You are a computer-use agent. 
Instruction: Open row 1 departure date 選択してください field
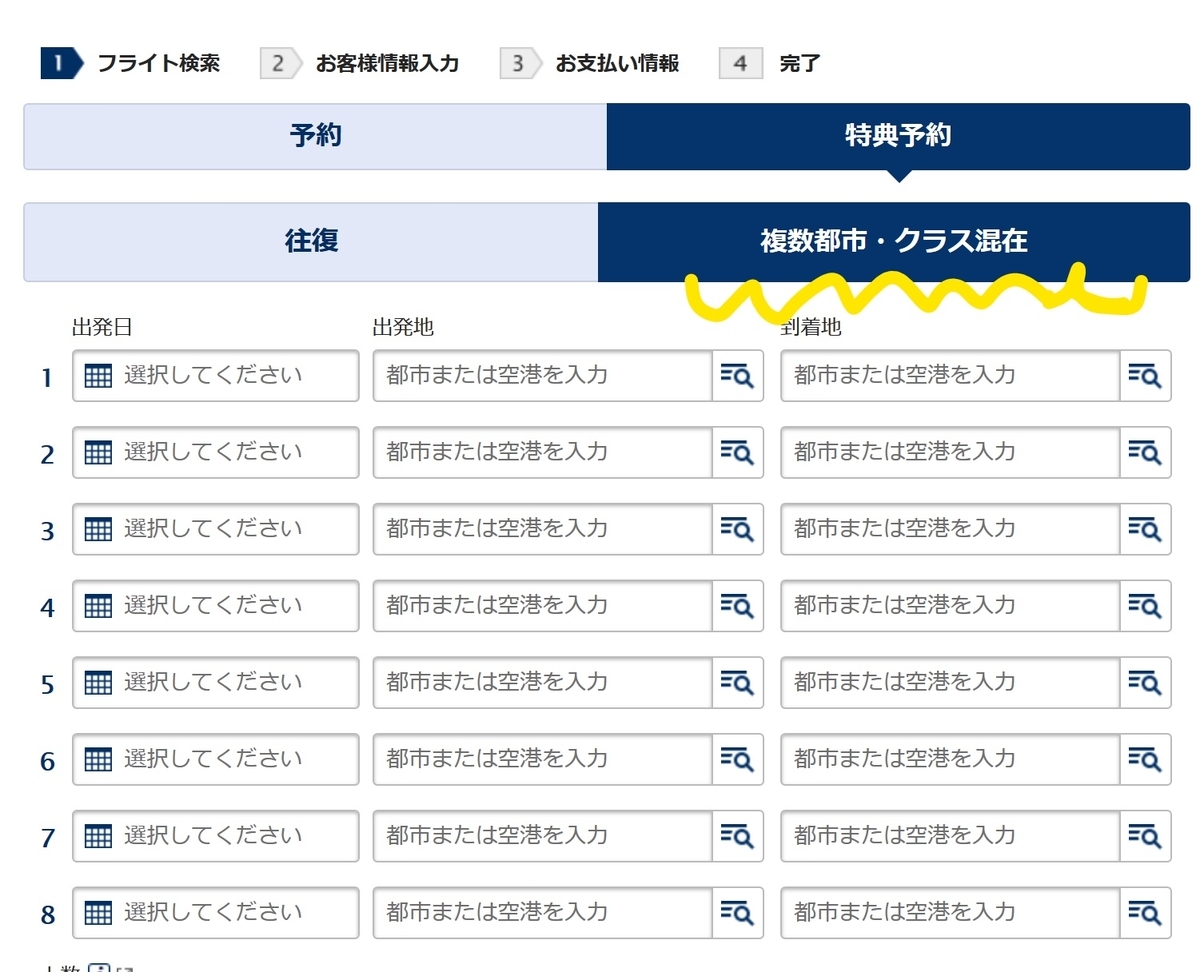click(x=215, y=376)
